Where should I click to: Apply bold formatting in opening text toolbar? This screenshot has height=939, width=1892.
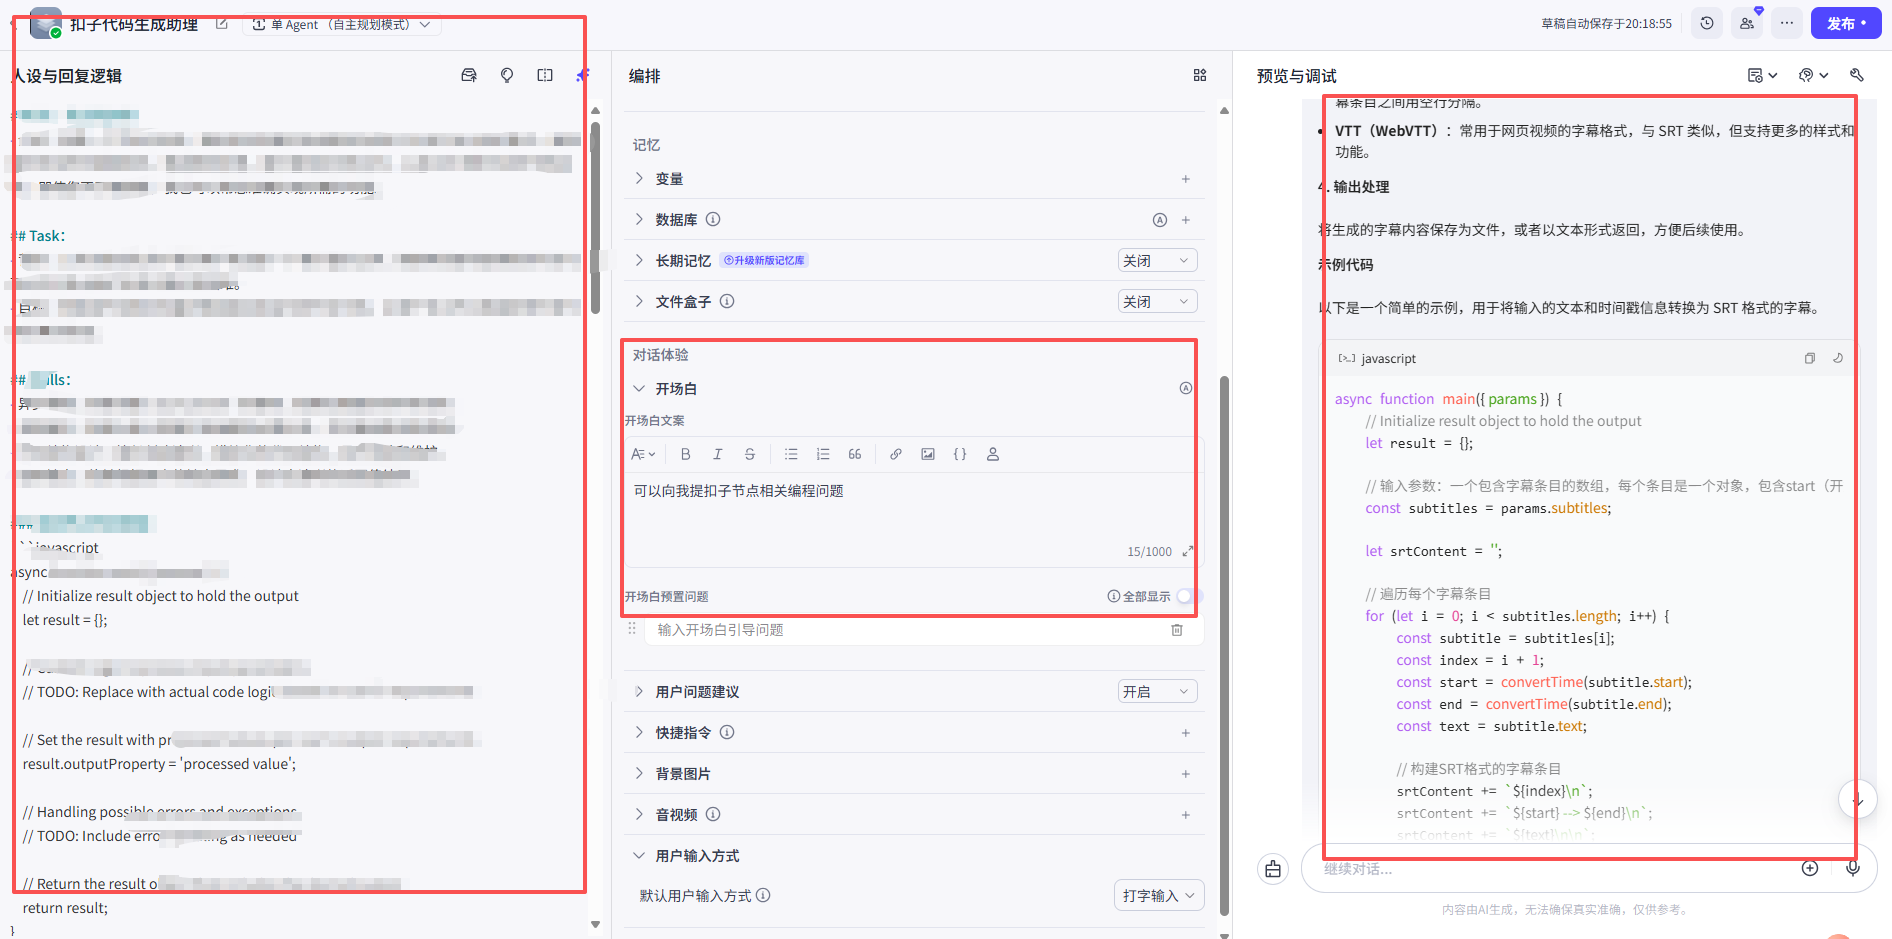pos(686,454)
